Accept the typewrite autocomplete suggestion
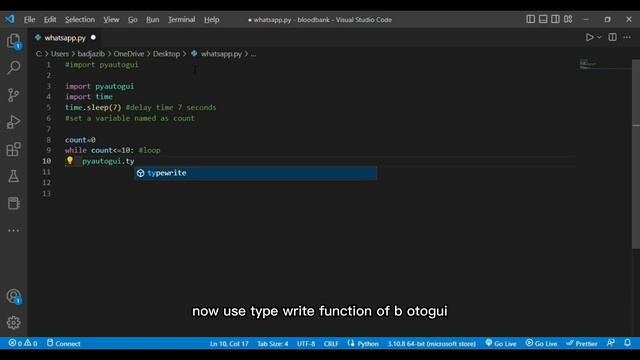The image size is (640, 360). tap(256, 173)
